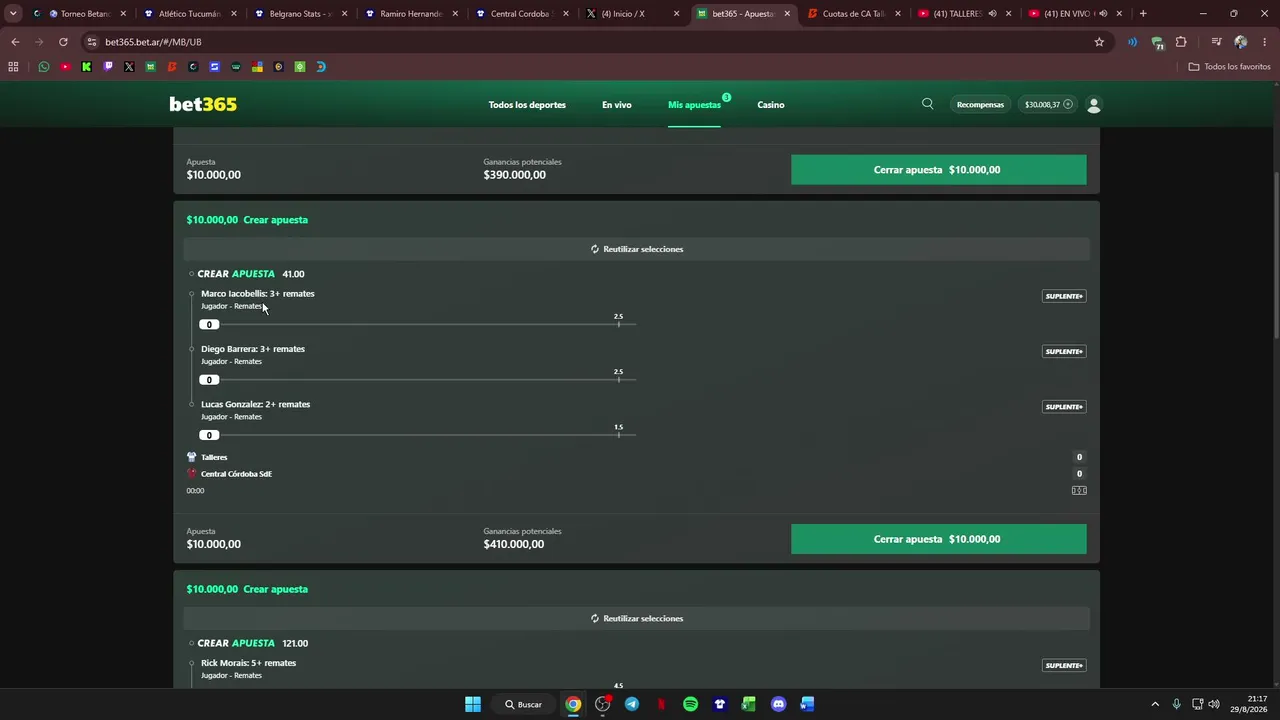1280x720 pixels.
Task: Open the Kick bookmark icon
Action: (87, 67)
